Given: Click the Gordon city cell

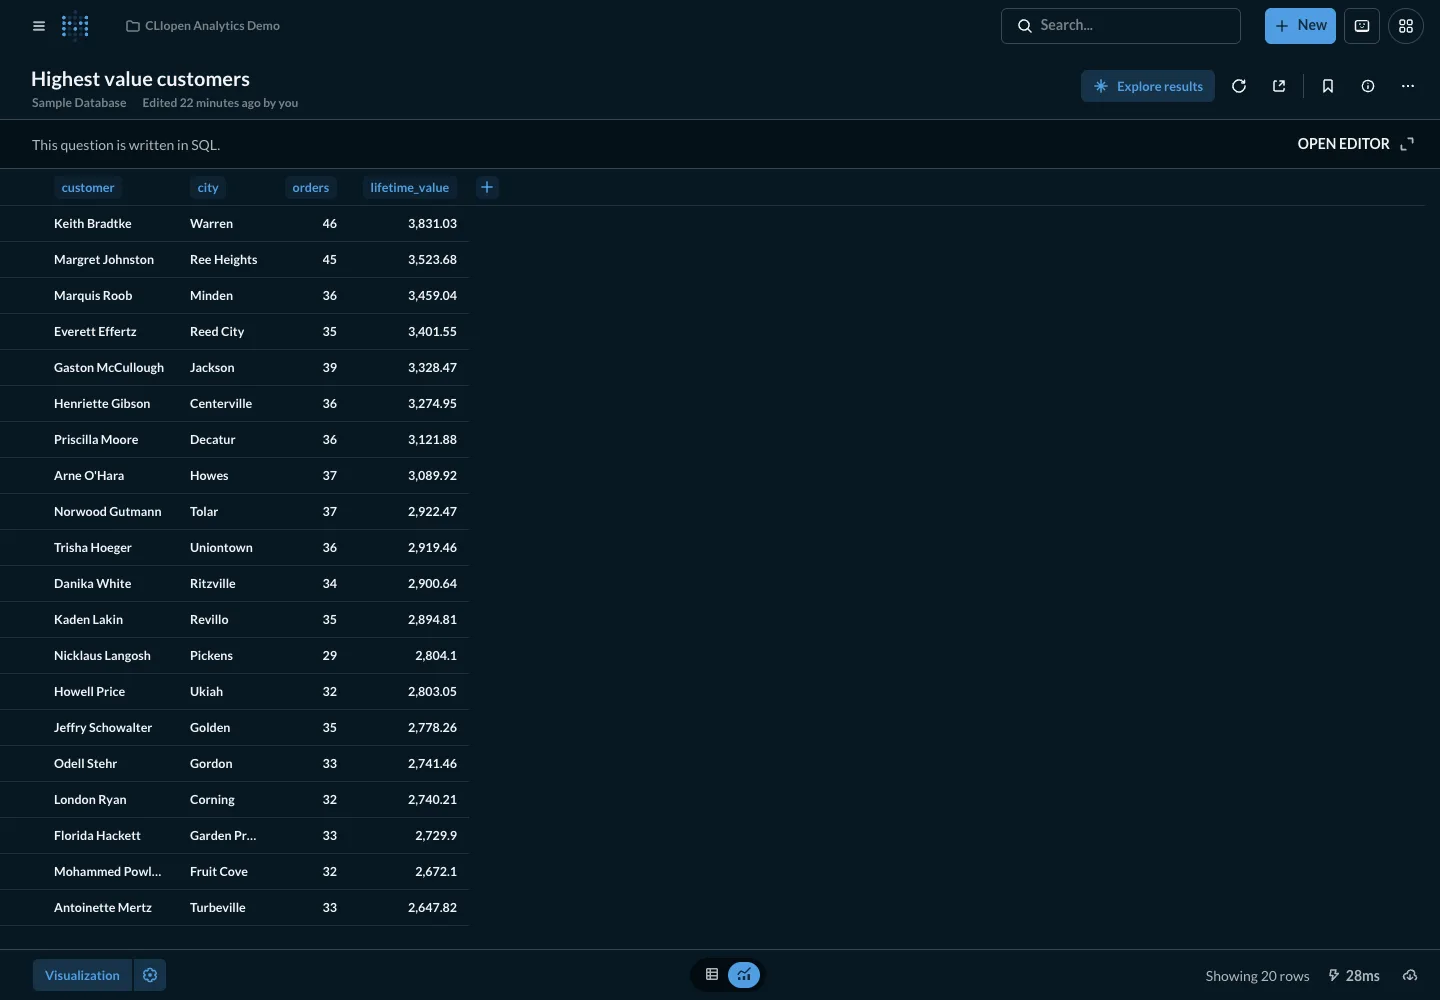Looking at the screenshot, I should click(x=211, y=764).
